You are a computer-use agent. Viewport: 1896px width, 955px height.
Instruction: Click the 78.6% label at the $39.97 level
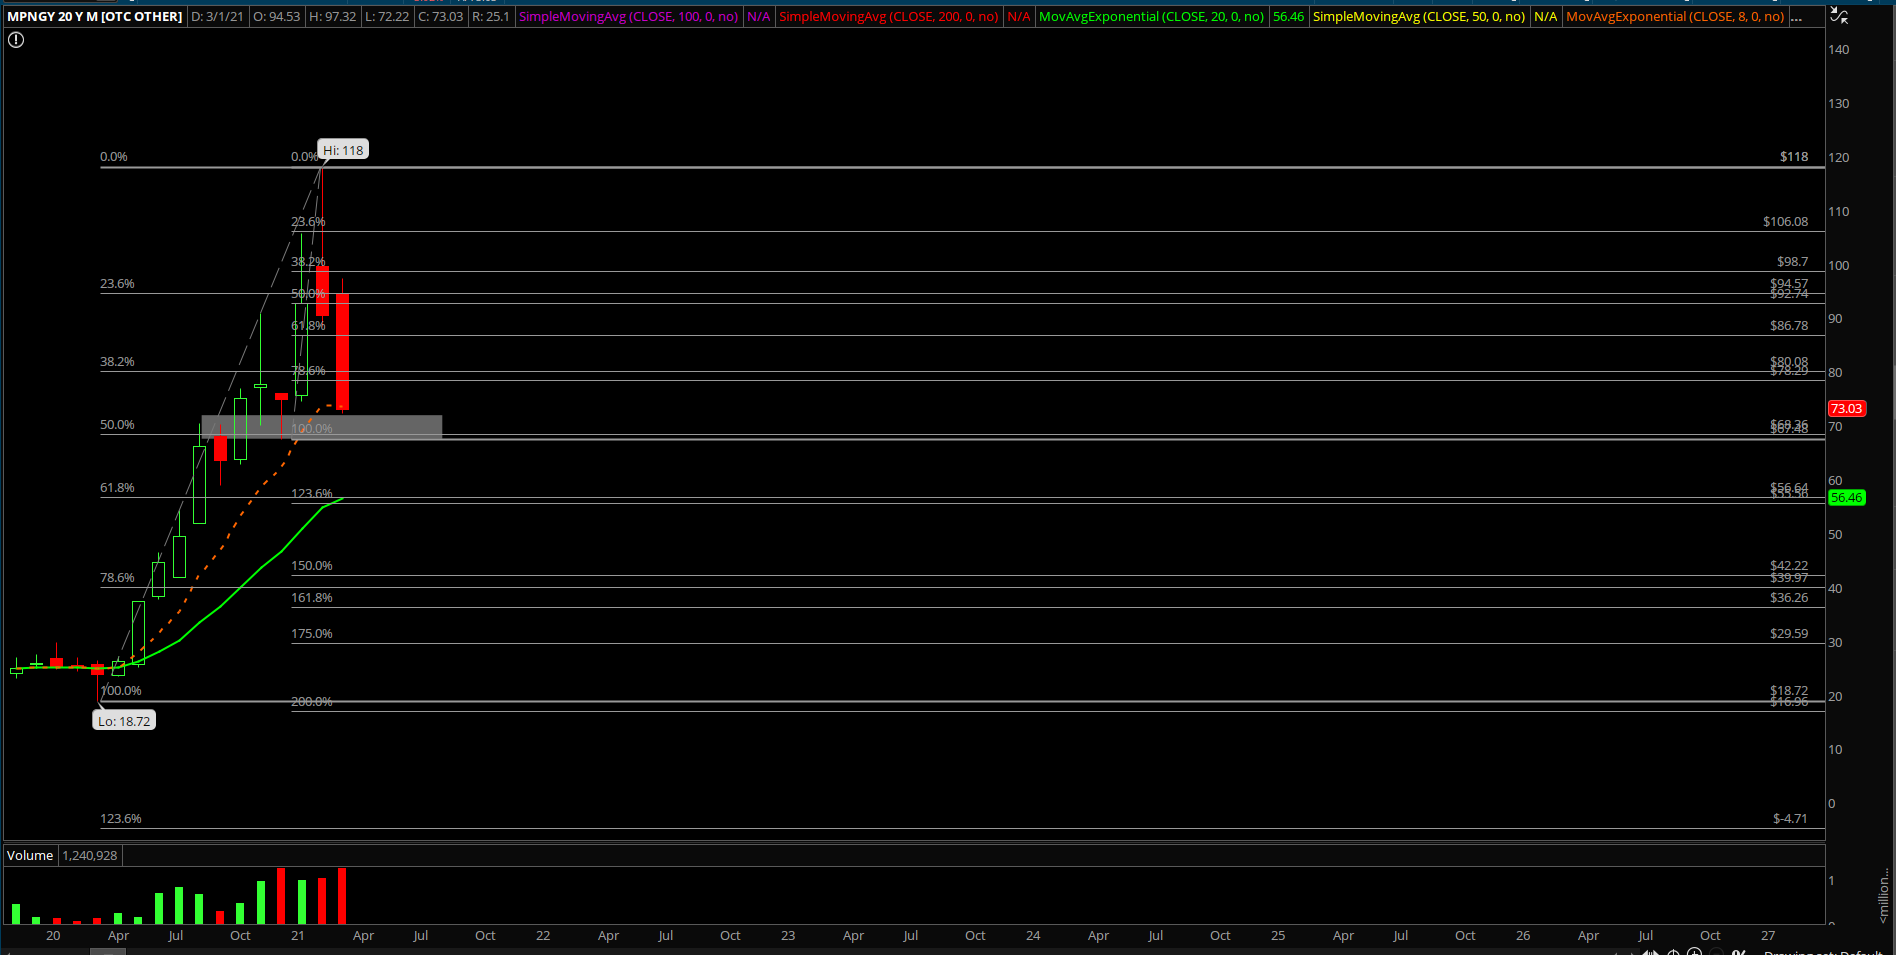point(117,578)
